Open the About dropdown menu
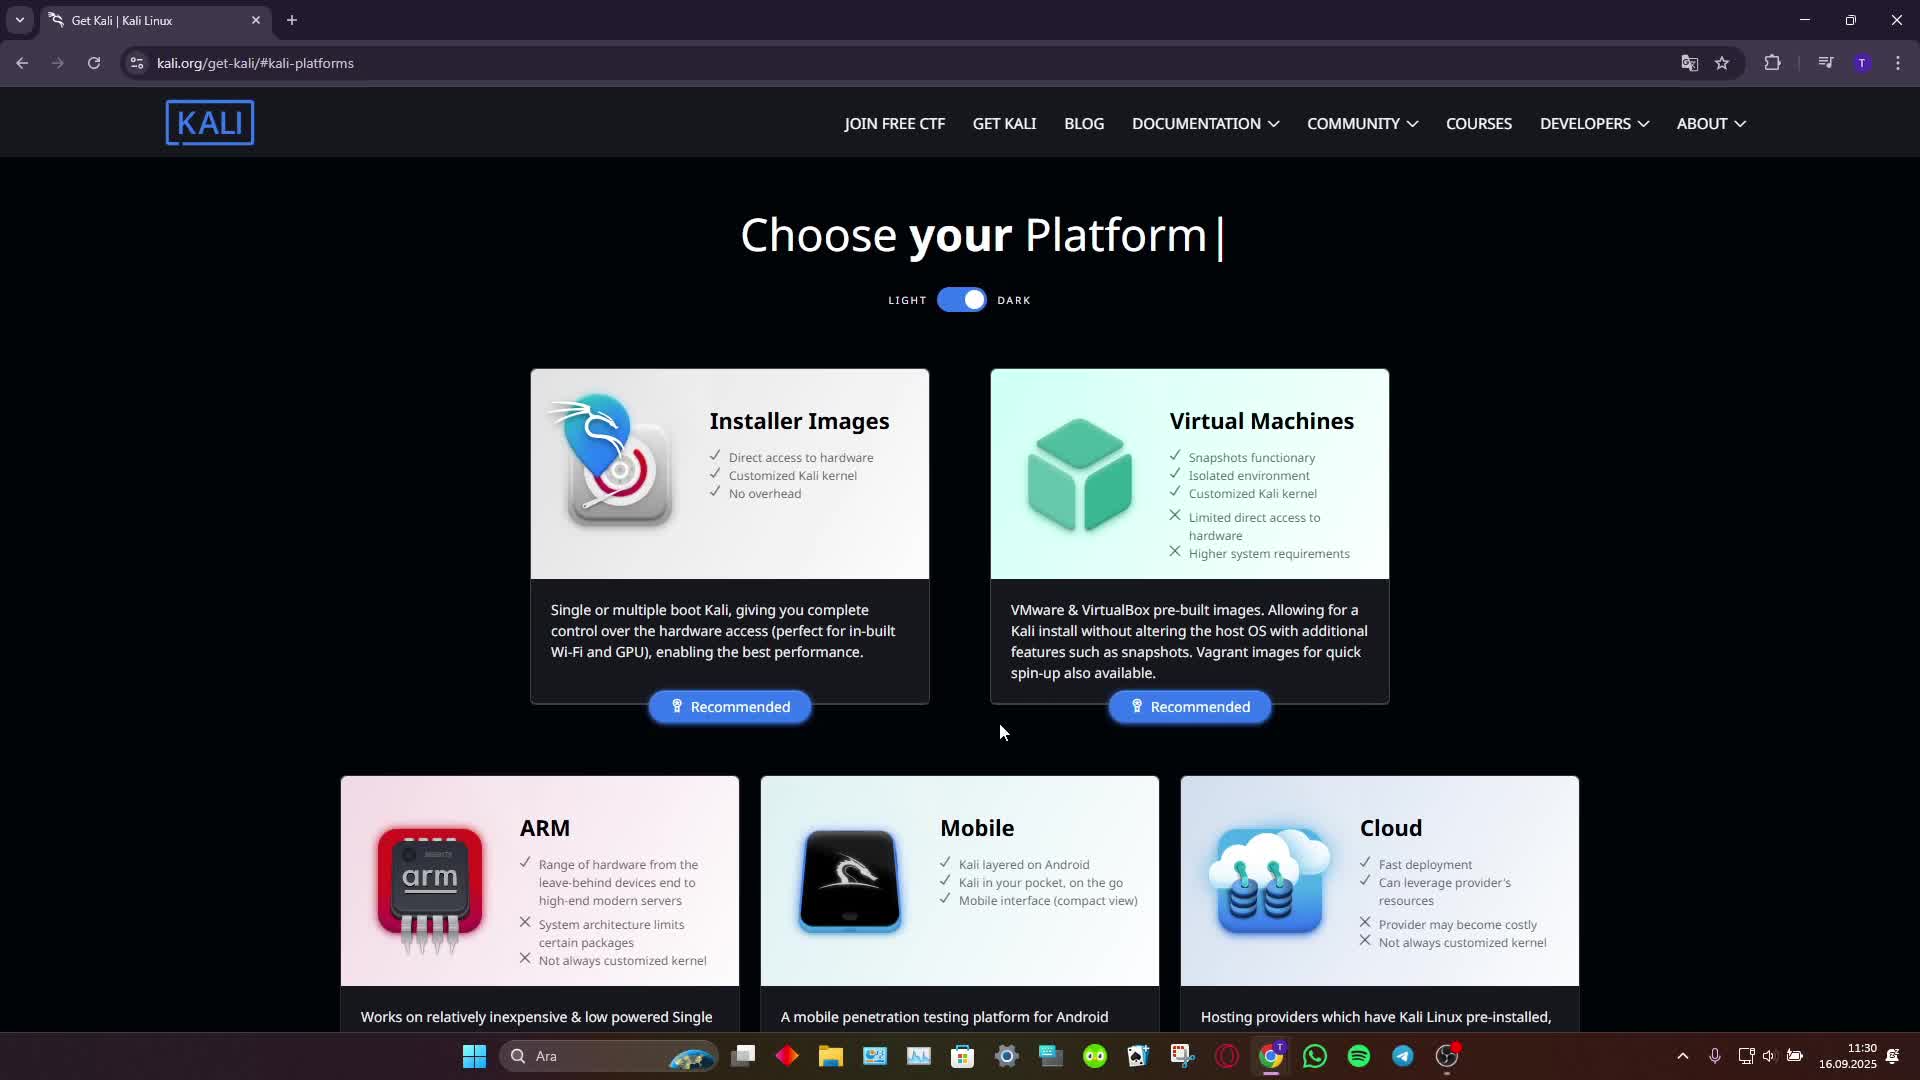 (x=1710, y=124)
